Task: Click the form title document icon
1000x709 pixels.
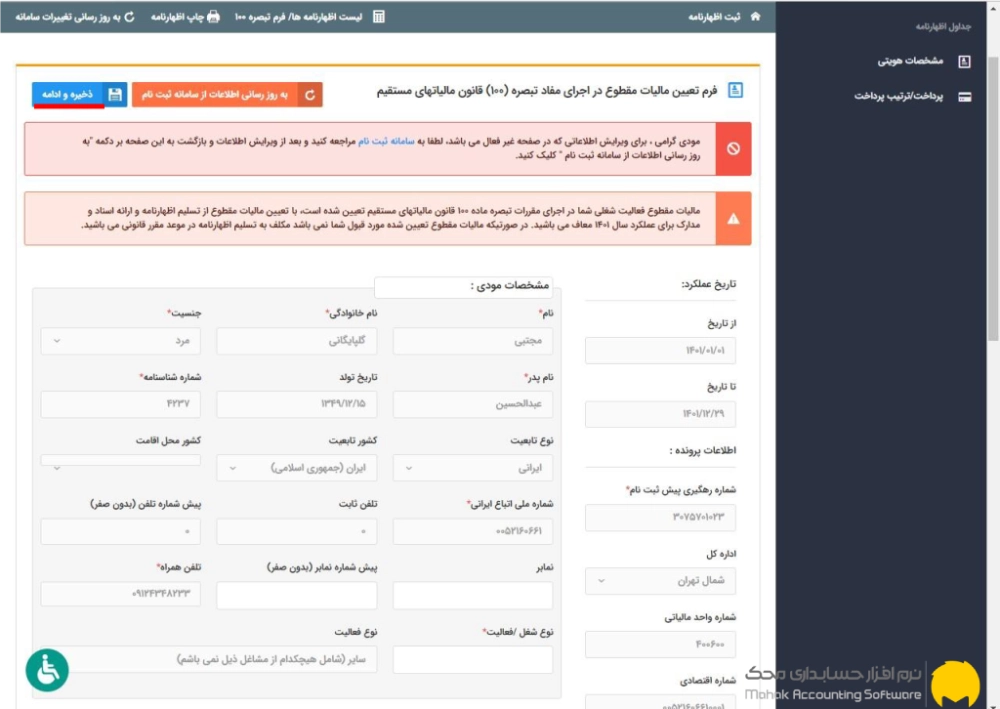Action: pos(735,91)
